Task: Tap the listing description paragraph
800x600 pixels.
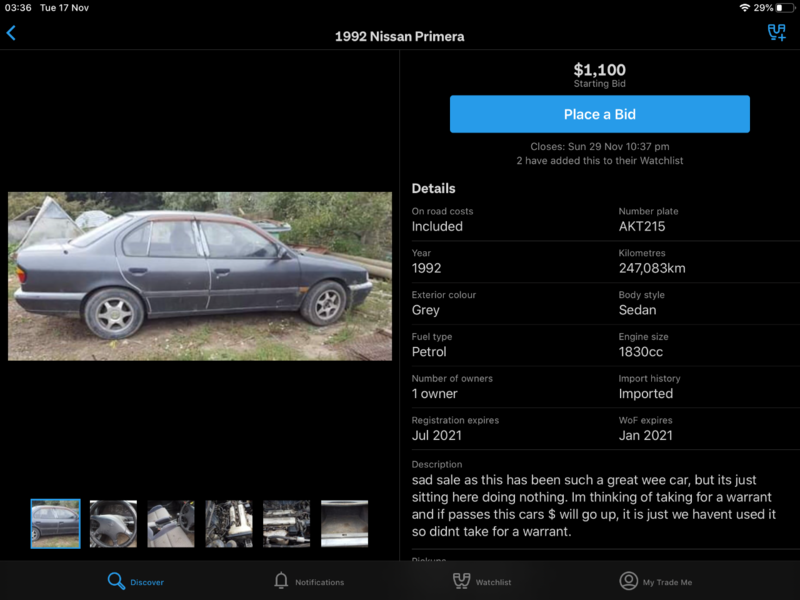Action: pyautogui.click(x=594, y=506)
